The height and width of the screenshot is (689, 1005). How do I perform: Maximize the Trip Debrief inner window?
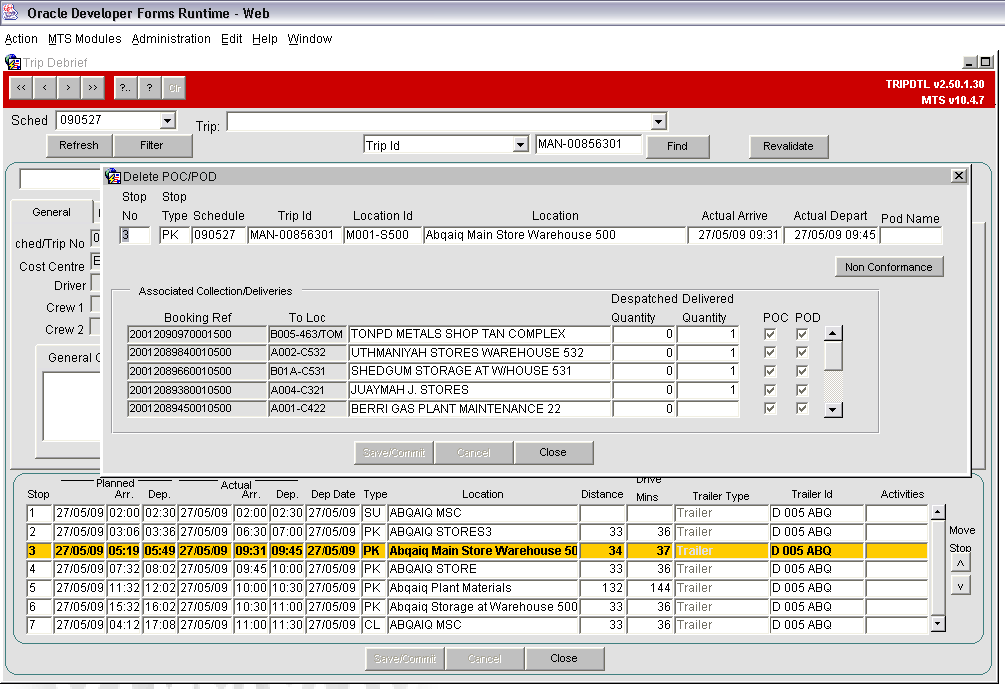coord(986,62)
